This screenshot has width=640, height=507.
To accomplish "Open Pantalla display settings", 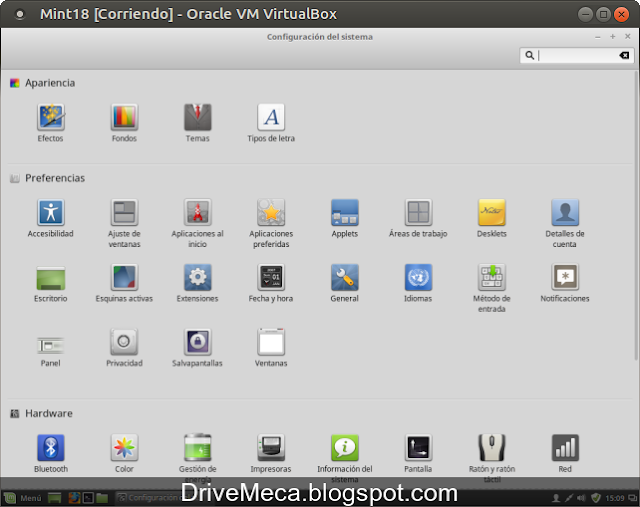I will pyautogui.click(x=418, y=454).
